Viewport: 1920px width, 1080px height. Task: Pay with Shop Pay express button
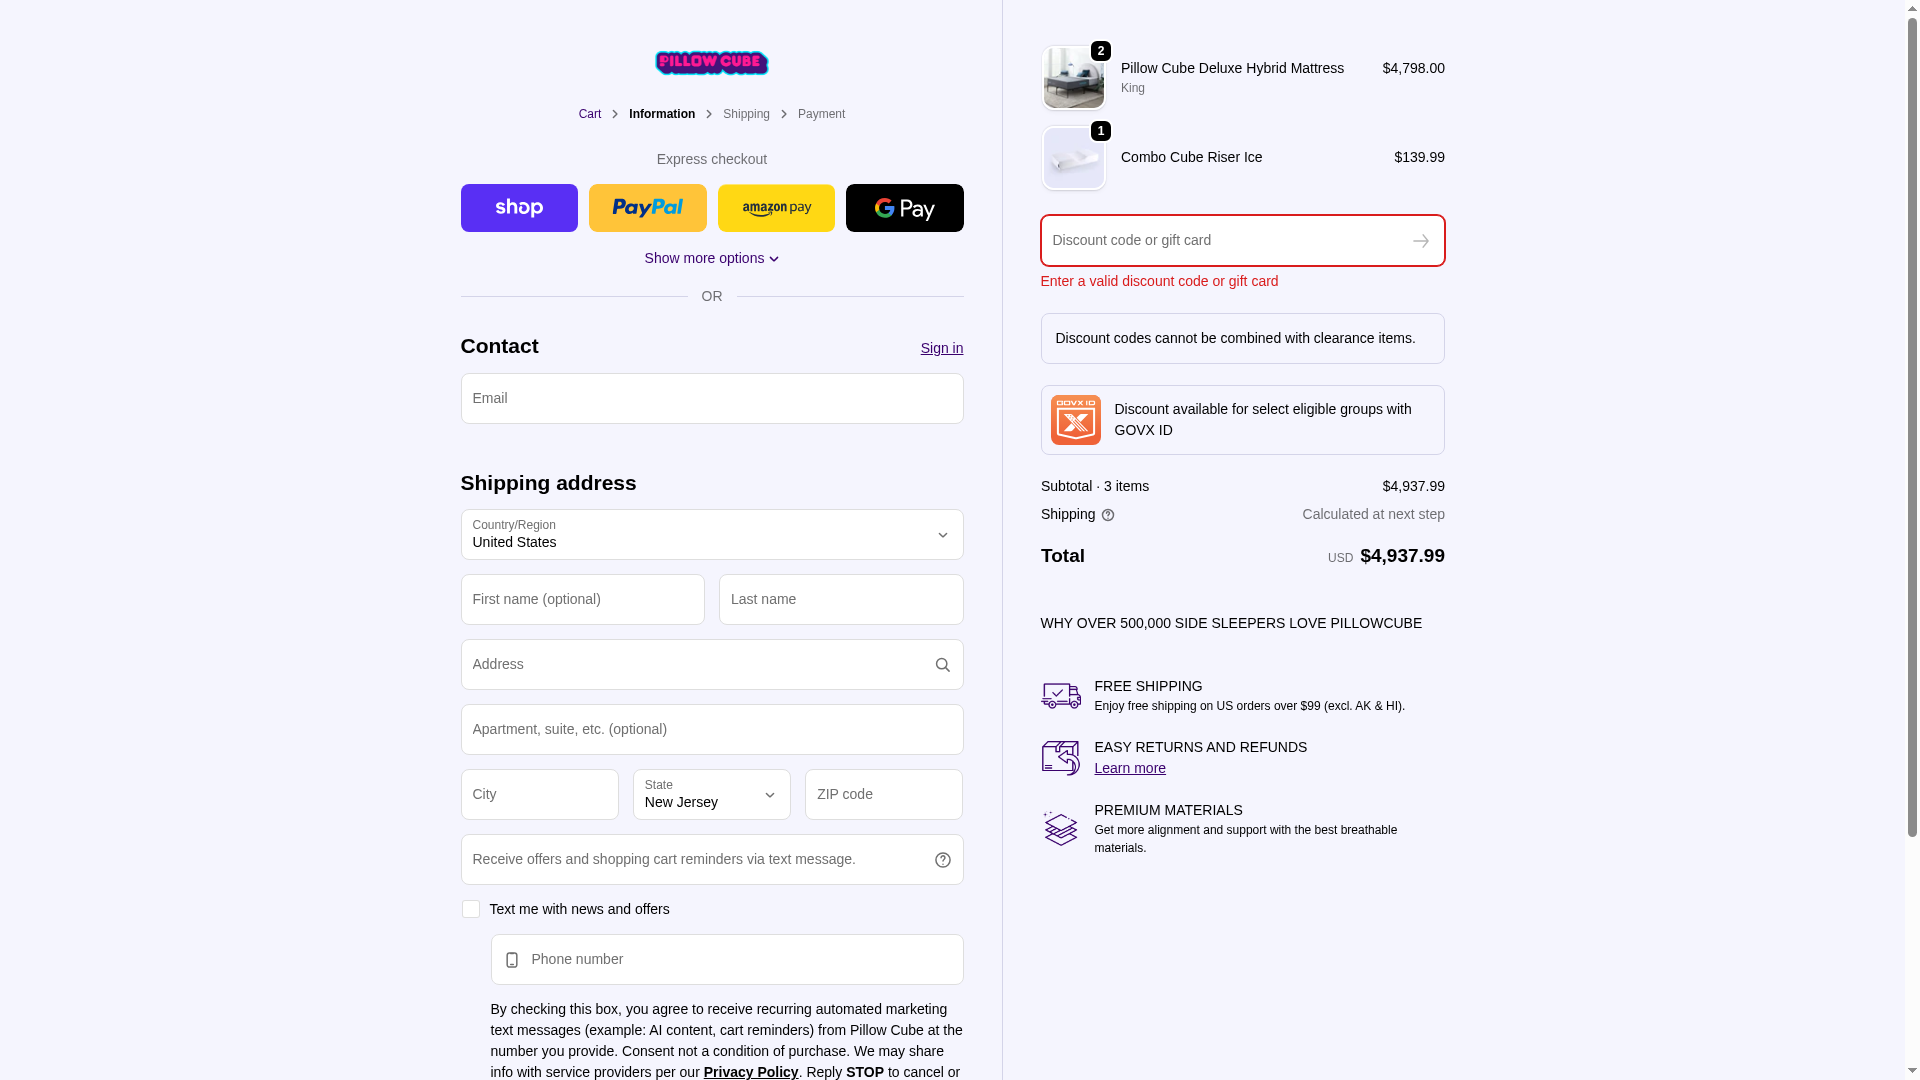point(519,208)
